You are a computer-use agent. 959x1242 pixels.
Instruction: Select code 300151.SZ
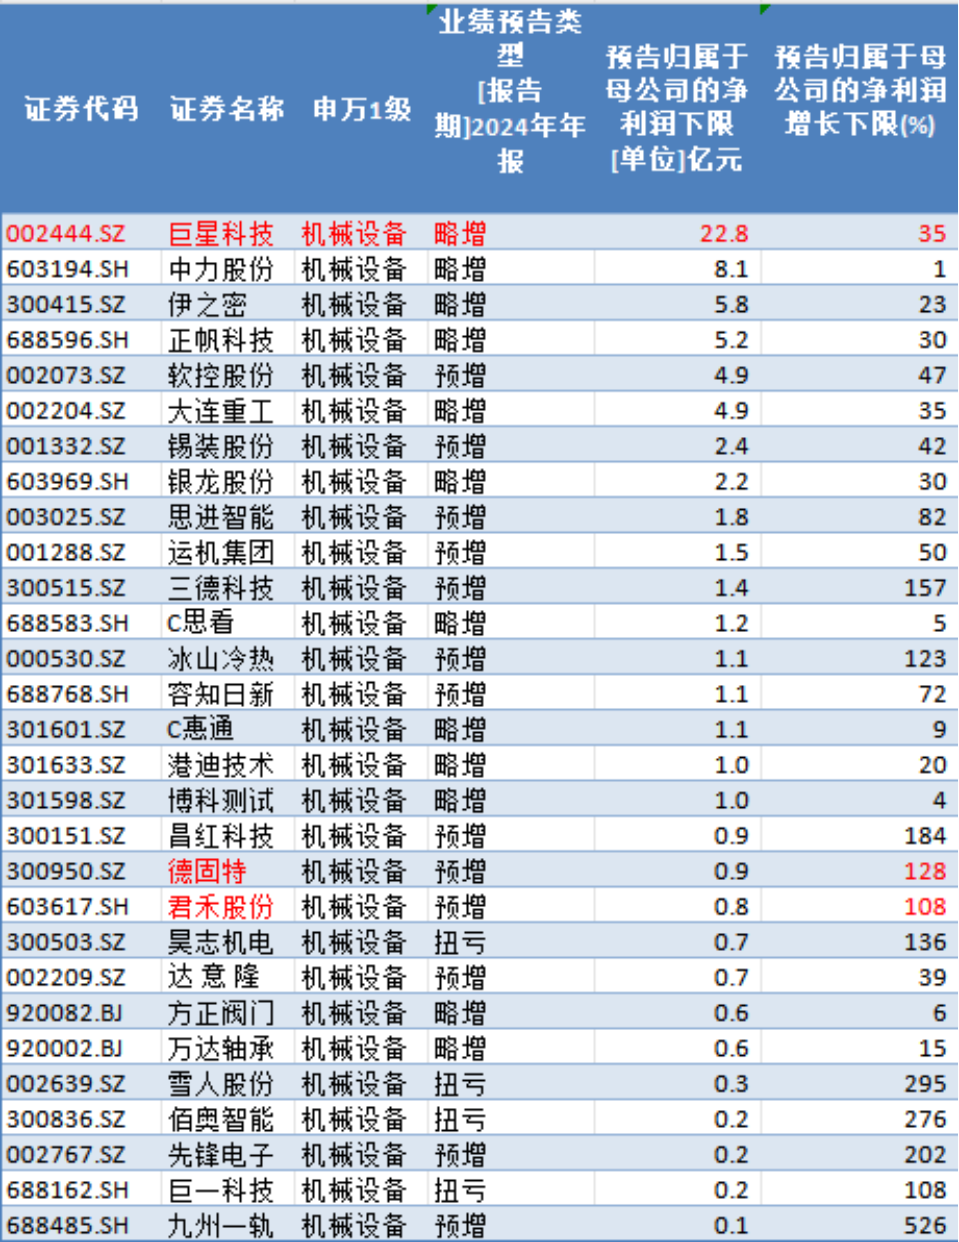(66, 836)
